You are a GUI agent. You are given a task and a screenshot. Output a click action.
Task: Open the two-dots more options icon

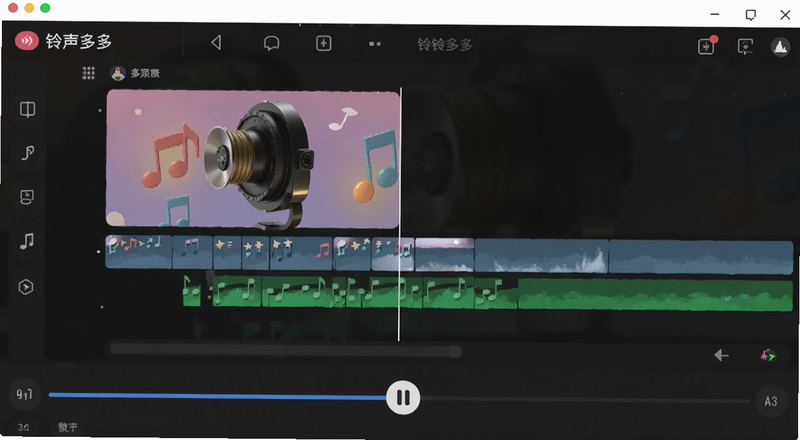(x=375, y=44)
